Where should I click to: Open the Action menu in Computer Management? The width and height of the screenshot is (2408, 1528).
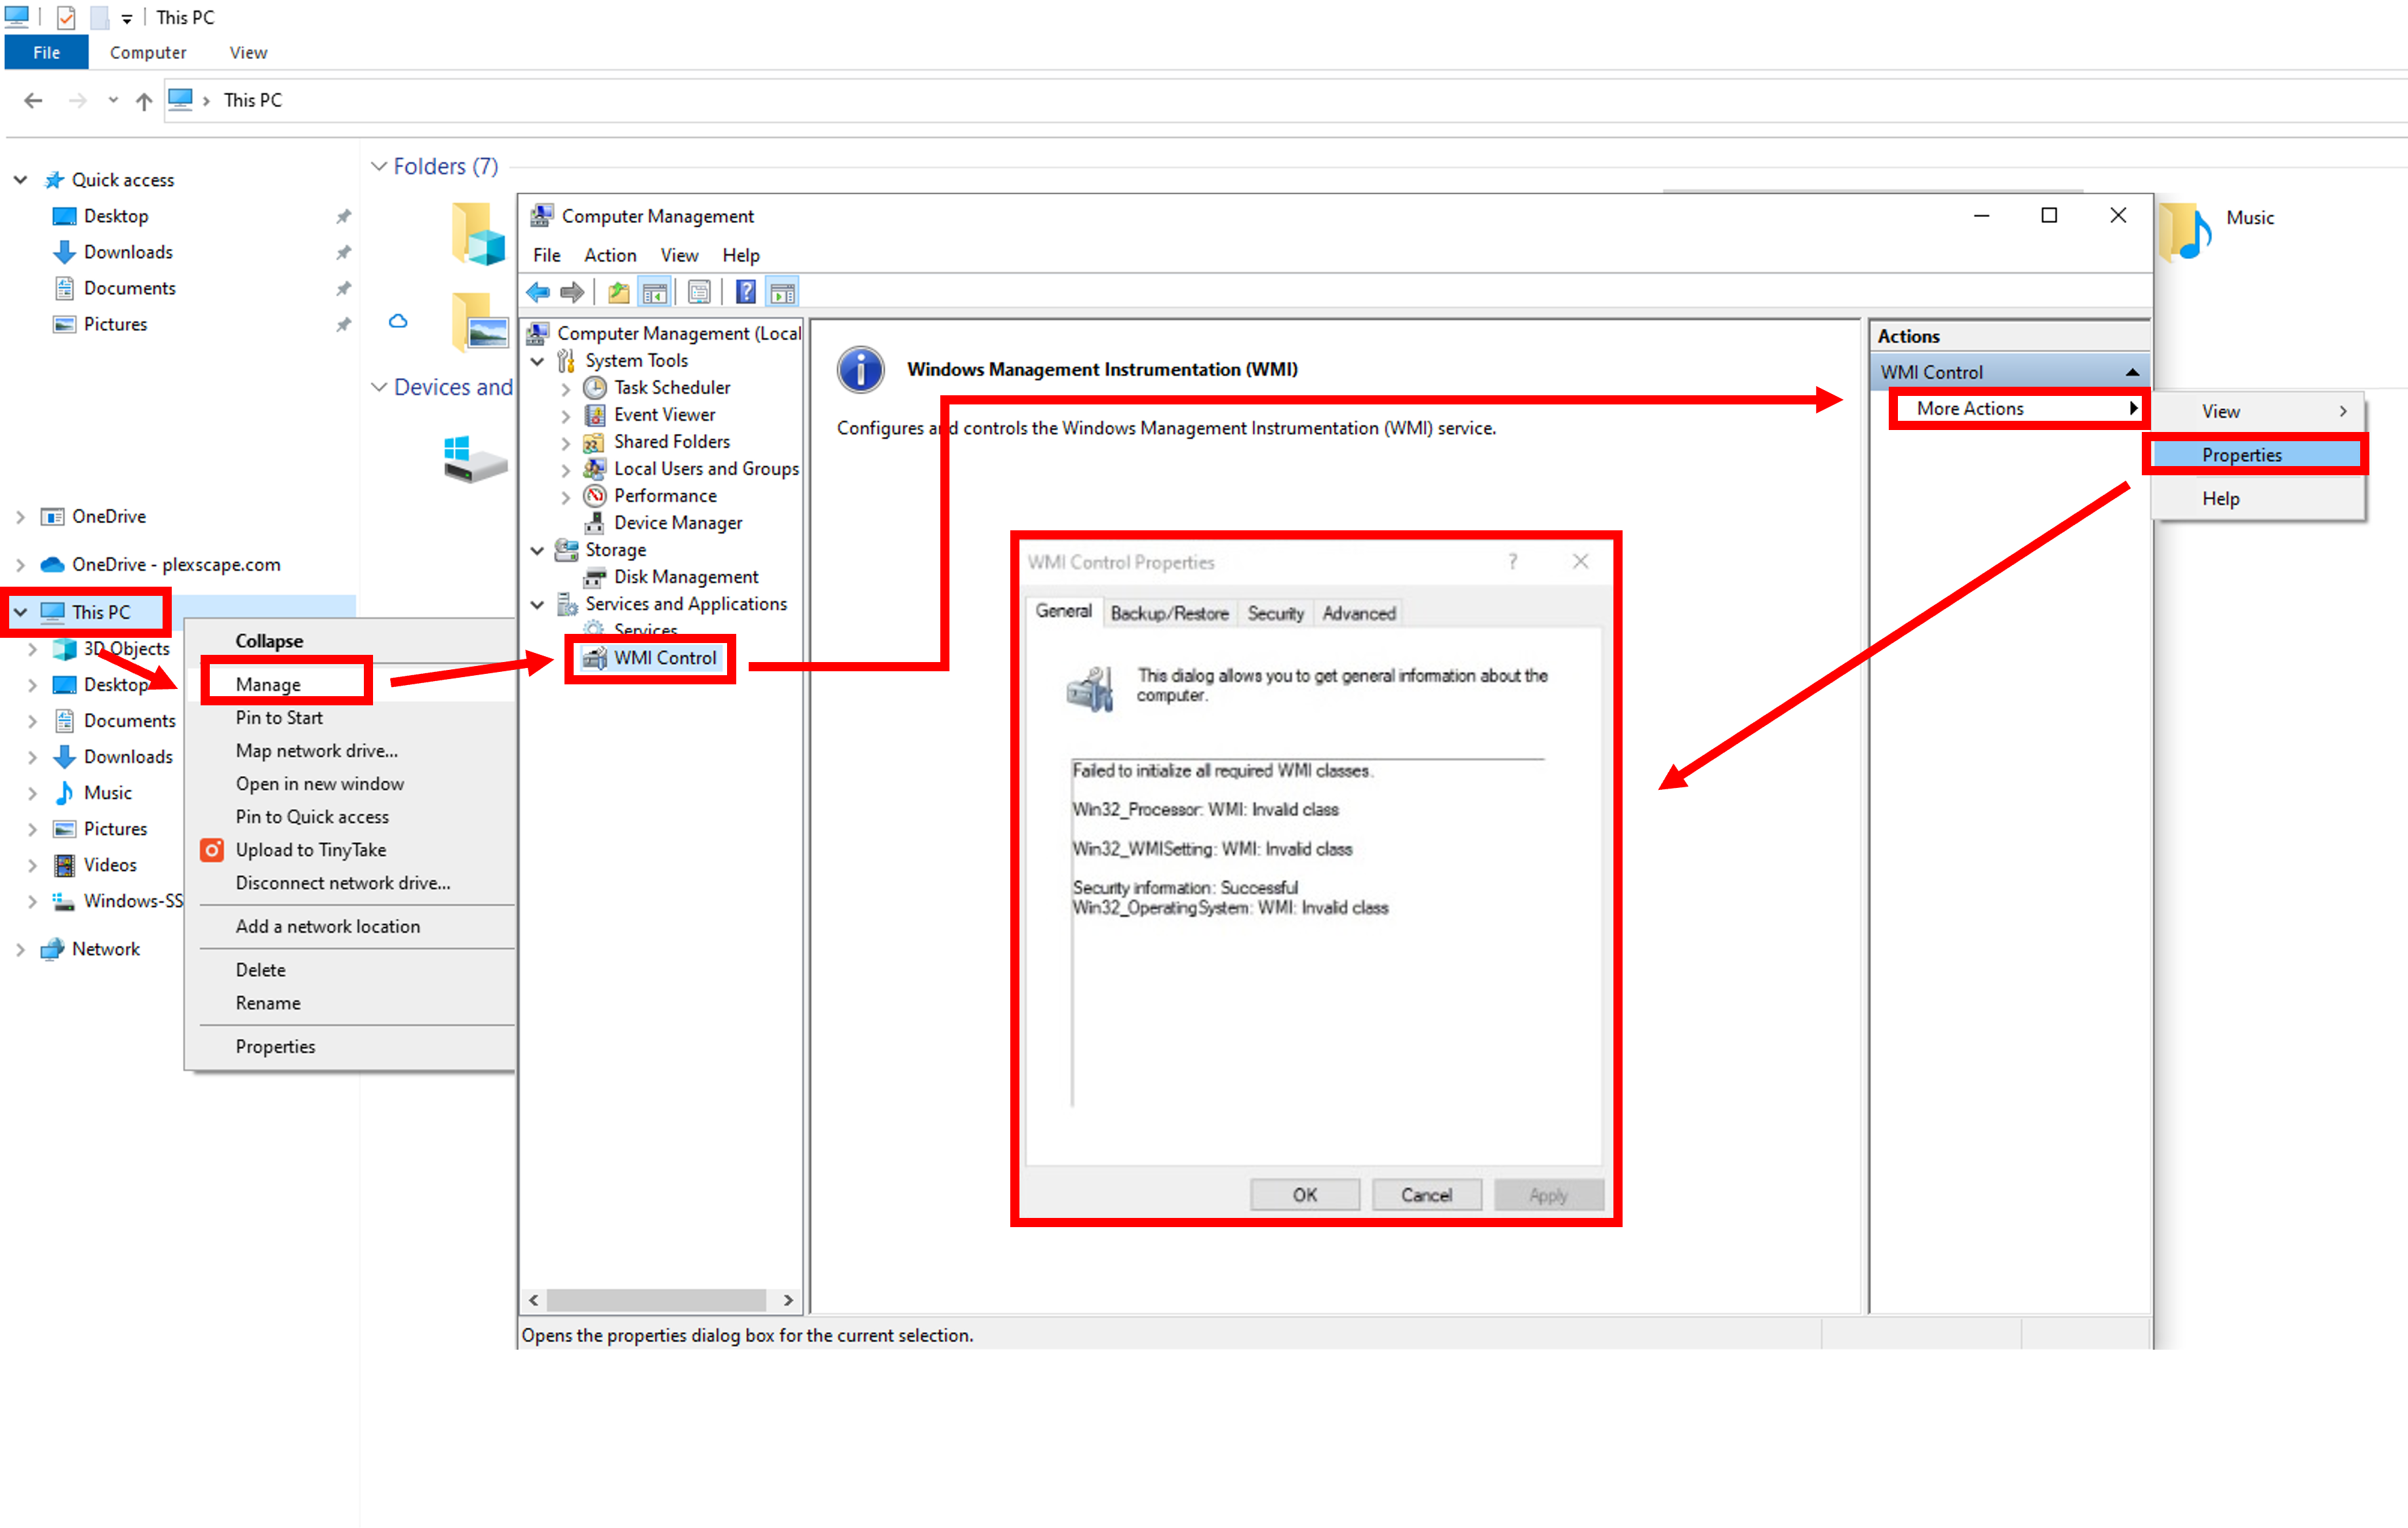pos(610,255)
